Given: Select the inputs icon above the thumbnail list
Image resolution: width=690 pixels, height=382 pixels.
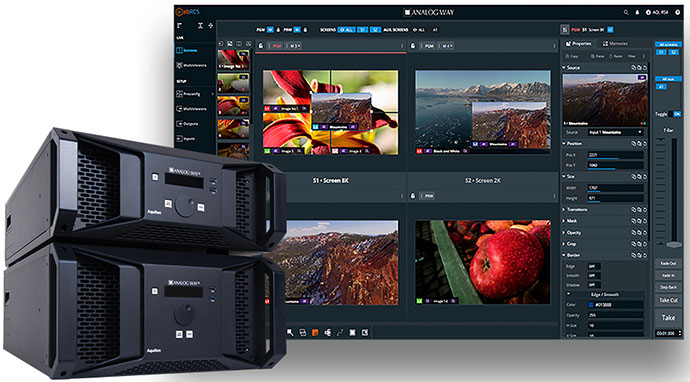Looking at the screenshot, I should (220, 44).
